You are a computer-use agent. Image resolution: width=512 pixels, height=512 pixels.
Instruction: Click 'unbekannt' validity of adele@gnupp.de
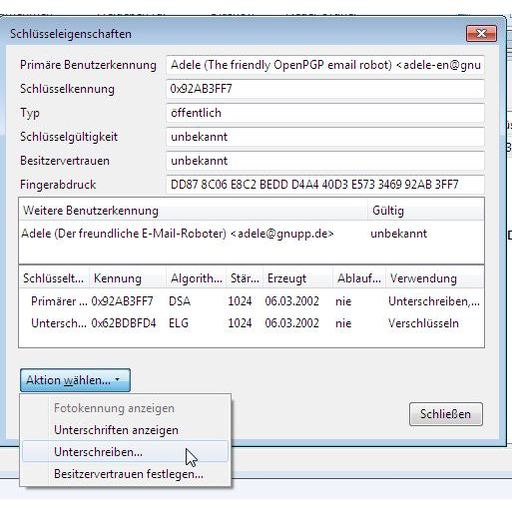point(398,233)
